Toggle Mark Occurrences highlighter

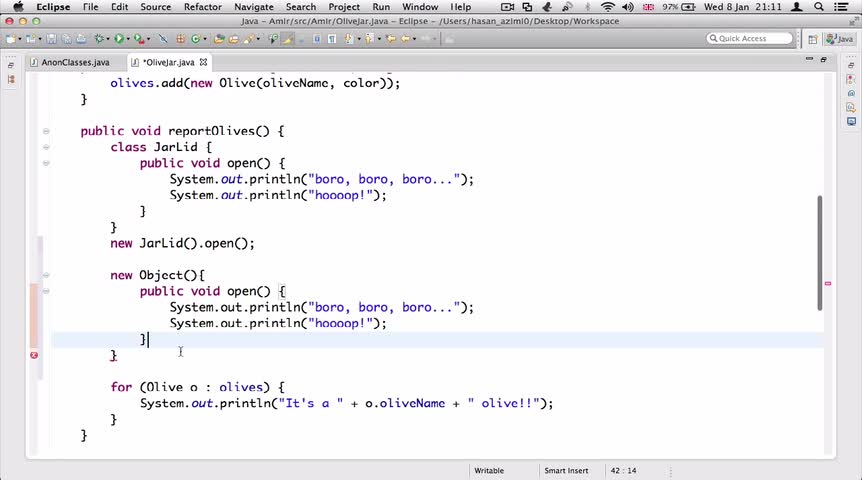tap(287, 39)
